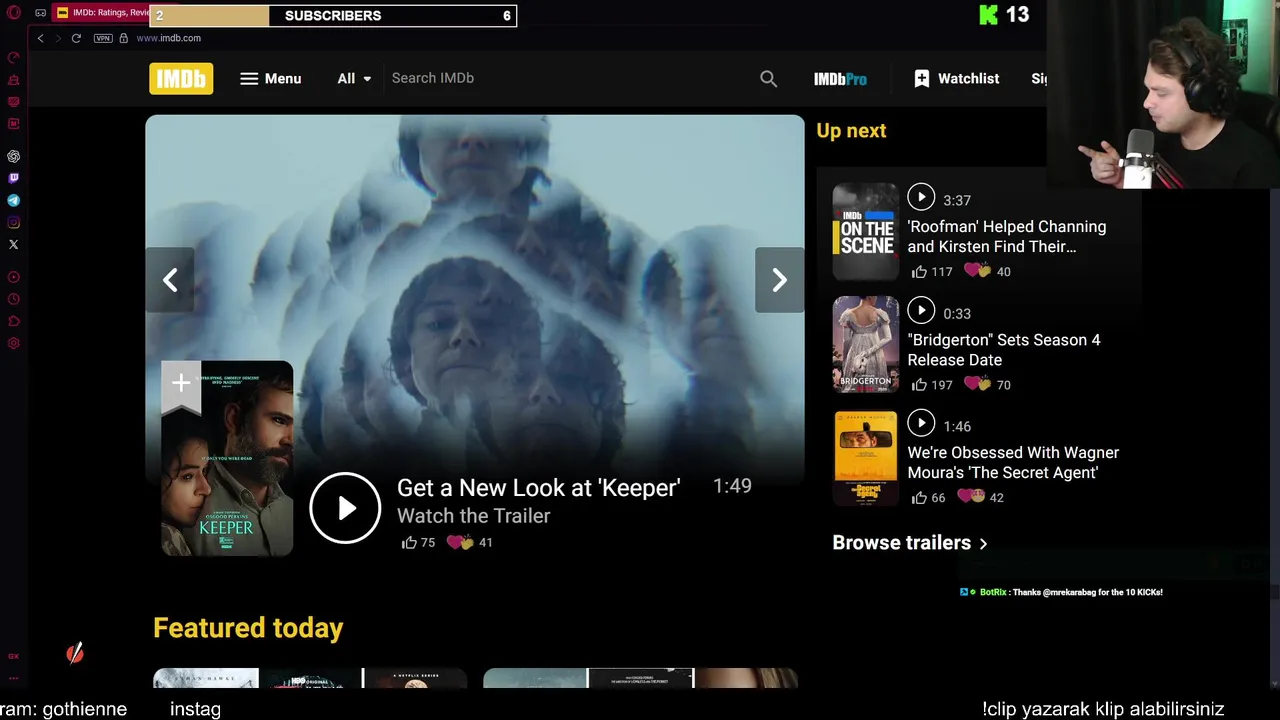Image resolution: width=1280 pixels, height=720 pixels.
Task: Click the browser forward arrow
Action: [58, 38]
